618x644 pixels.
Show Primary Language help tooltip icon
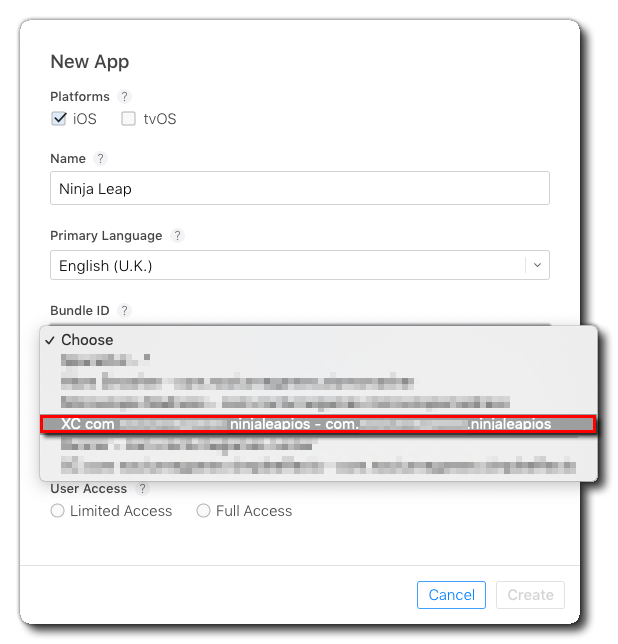177,236
